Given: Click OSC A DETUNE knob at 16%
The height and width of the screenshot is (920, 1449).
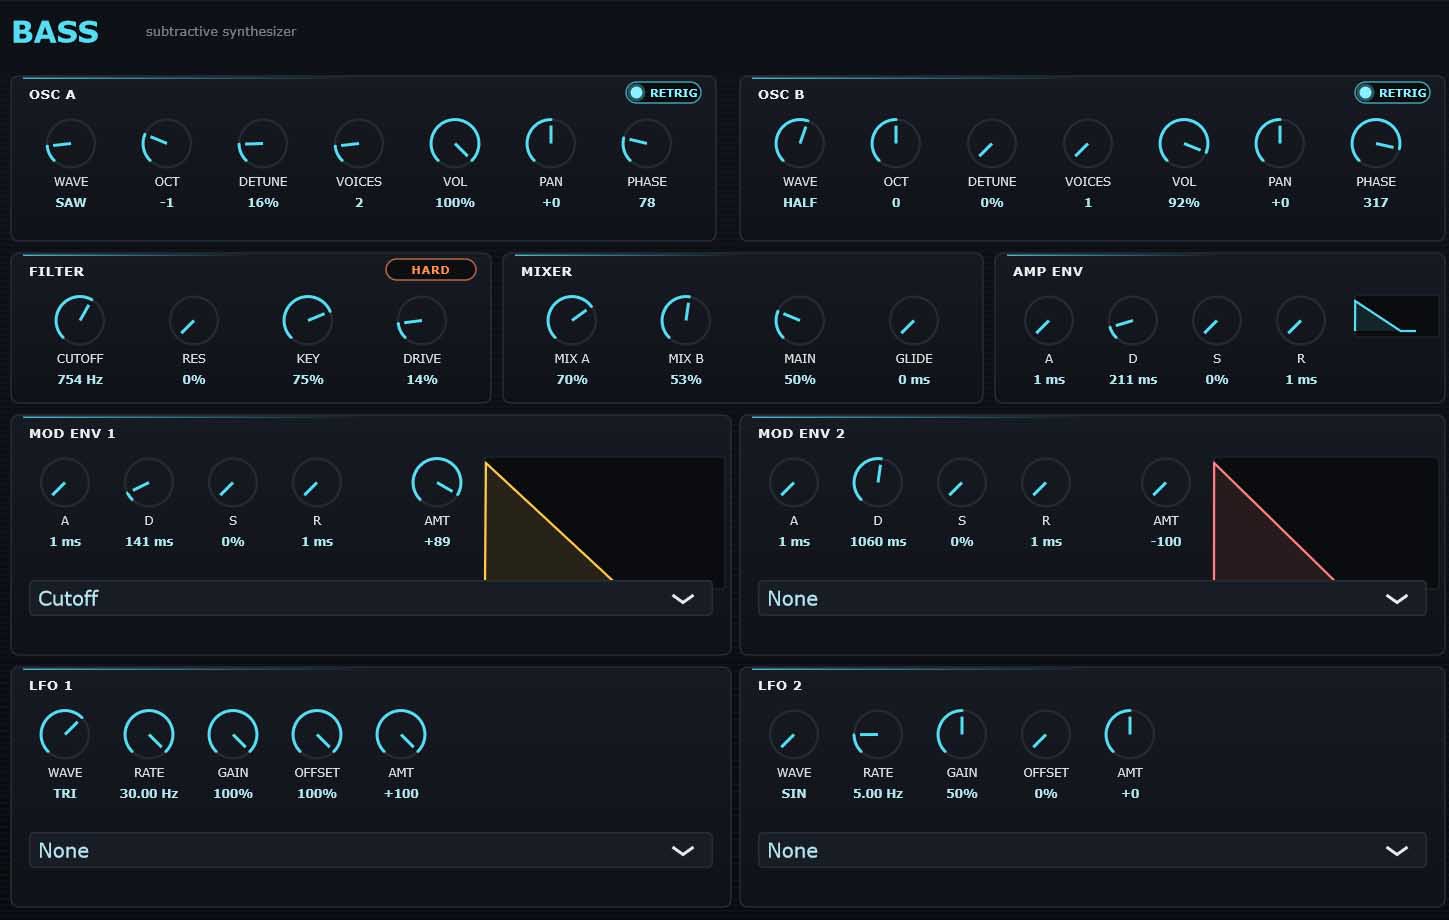Looking at the screenshot, I should (263, 144).
